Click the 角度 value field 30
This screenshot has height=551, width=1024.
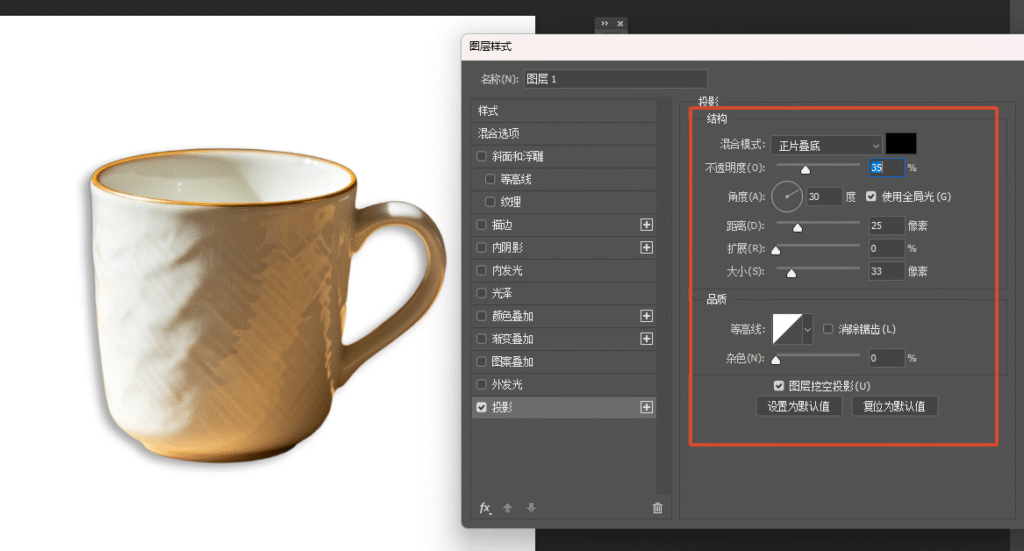tap(824, 197)
